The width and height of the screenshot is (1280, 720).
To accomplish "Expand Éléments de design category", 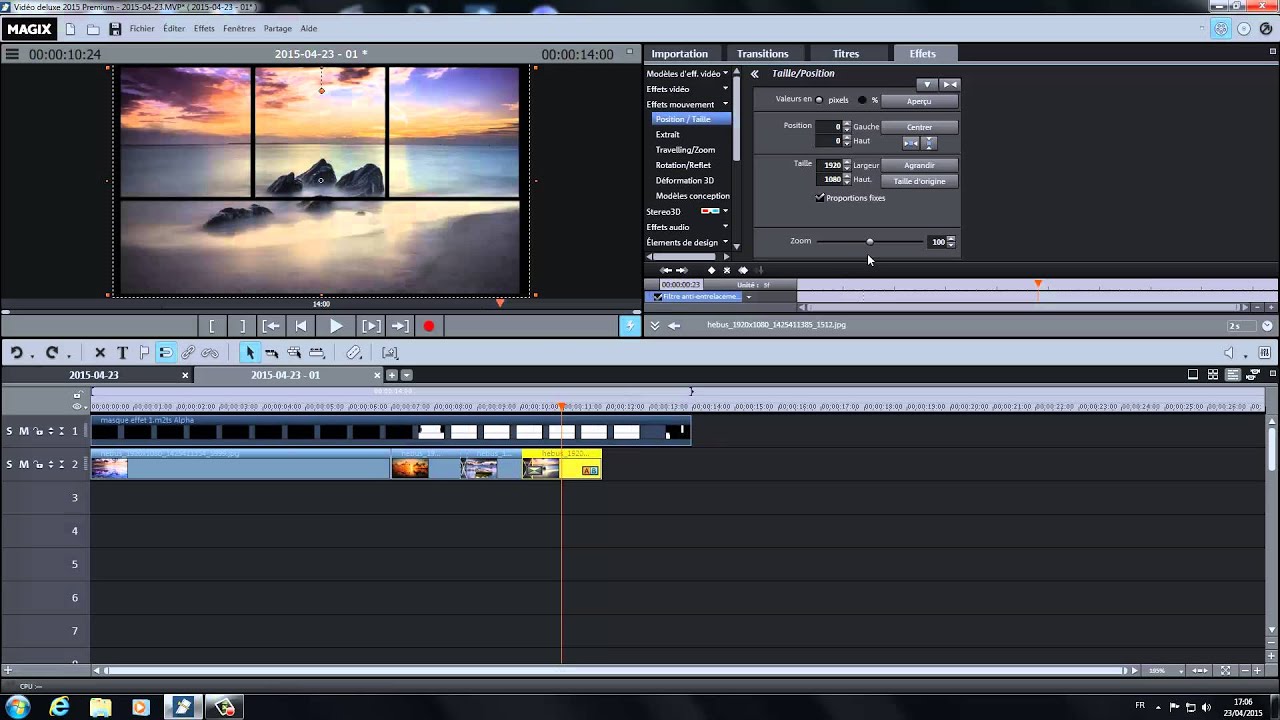I will click(x=687, y=242).
